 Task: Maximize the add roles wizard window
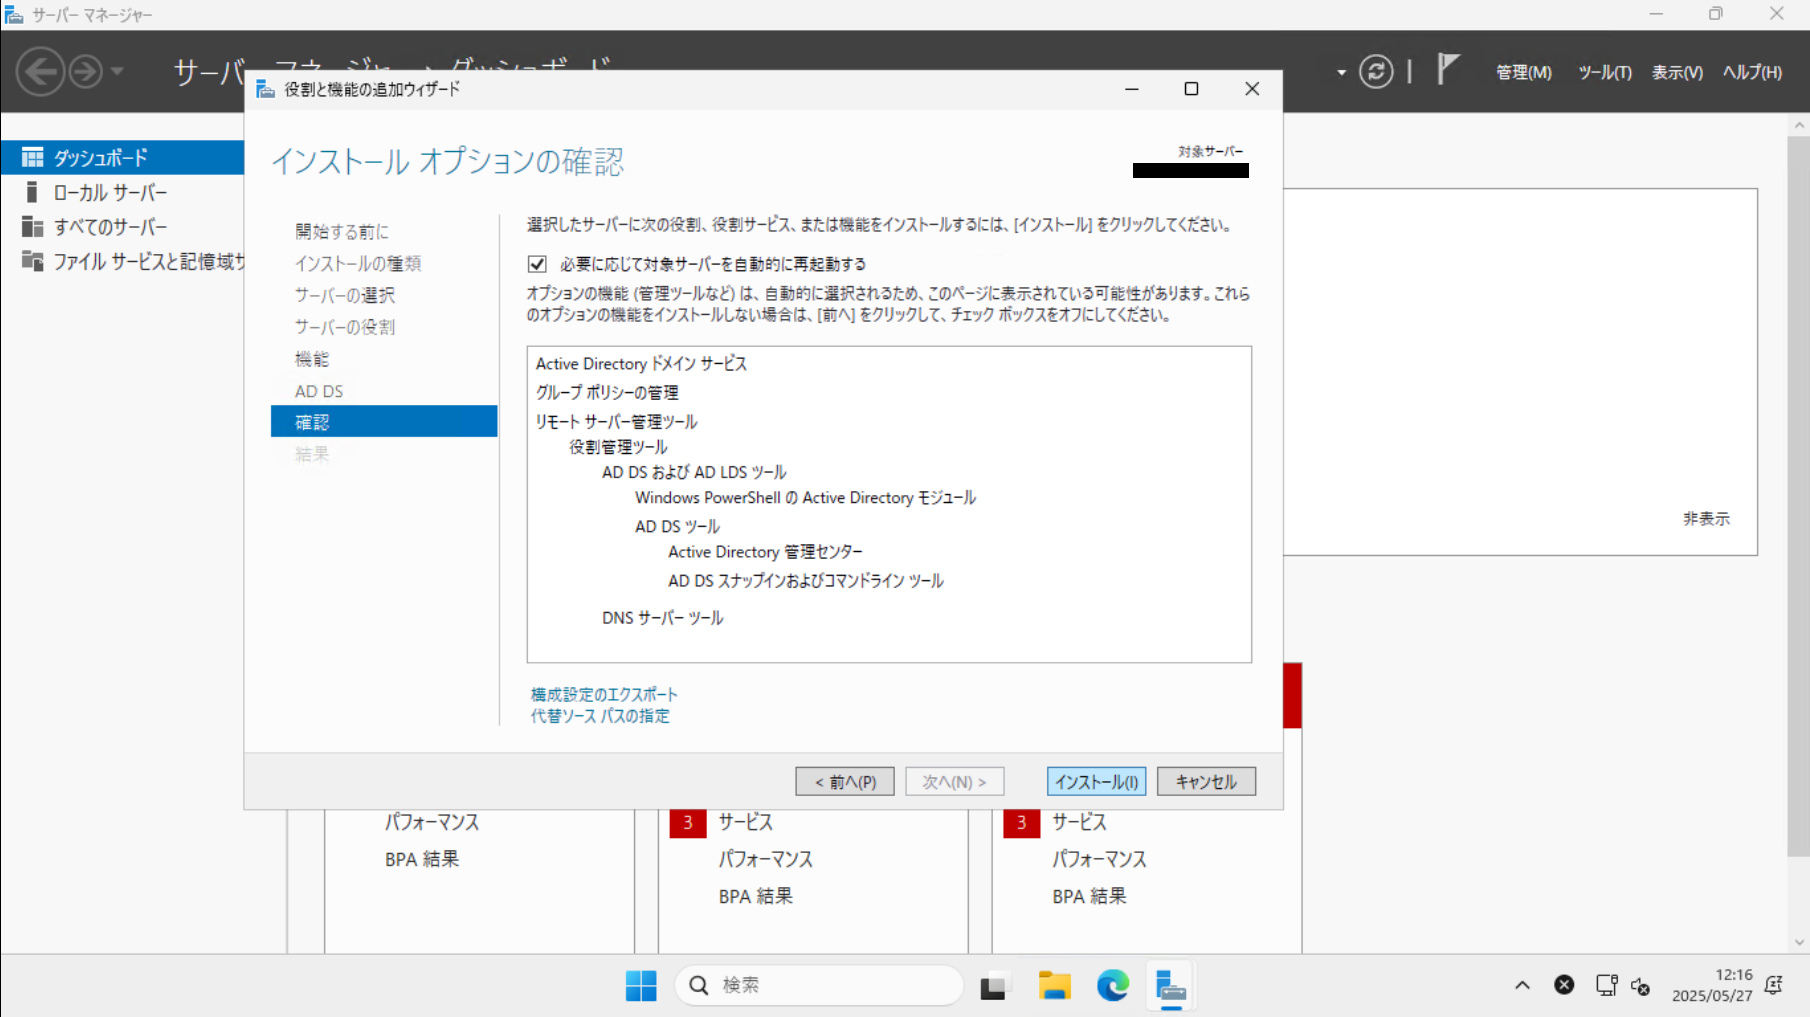[1191, 89]
